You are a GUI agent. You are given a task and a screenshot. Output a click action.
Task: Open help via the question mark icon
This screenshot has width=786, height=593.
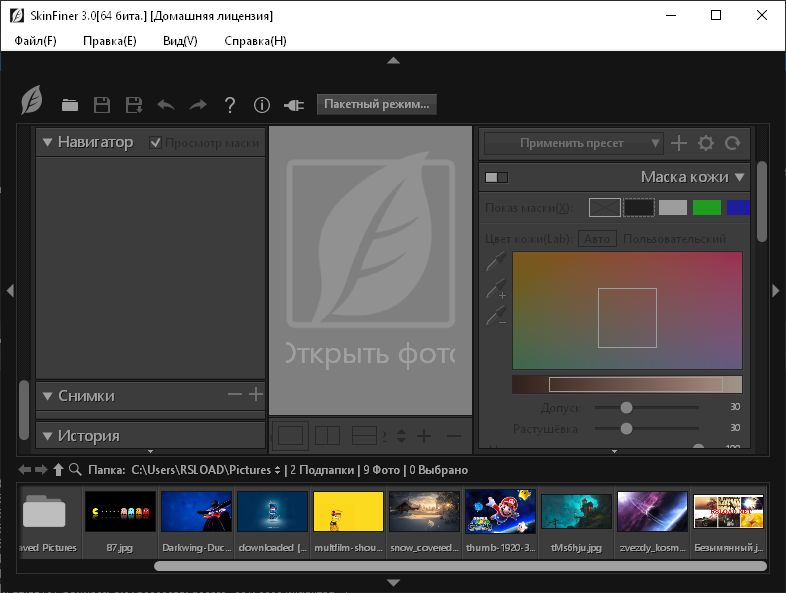[230, 105]
